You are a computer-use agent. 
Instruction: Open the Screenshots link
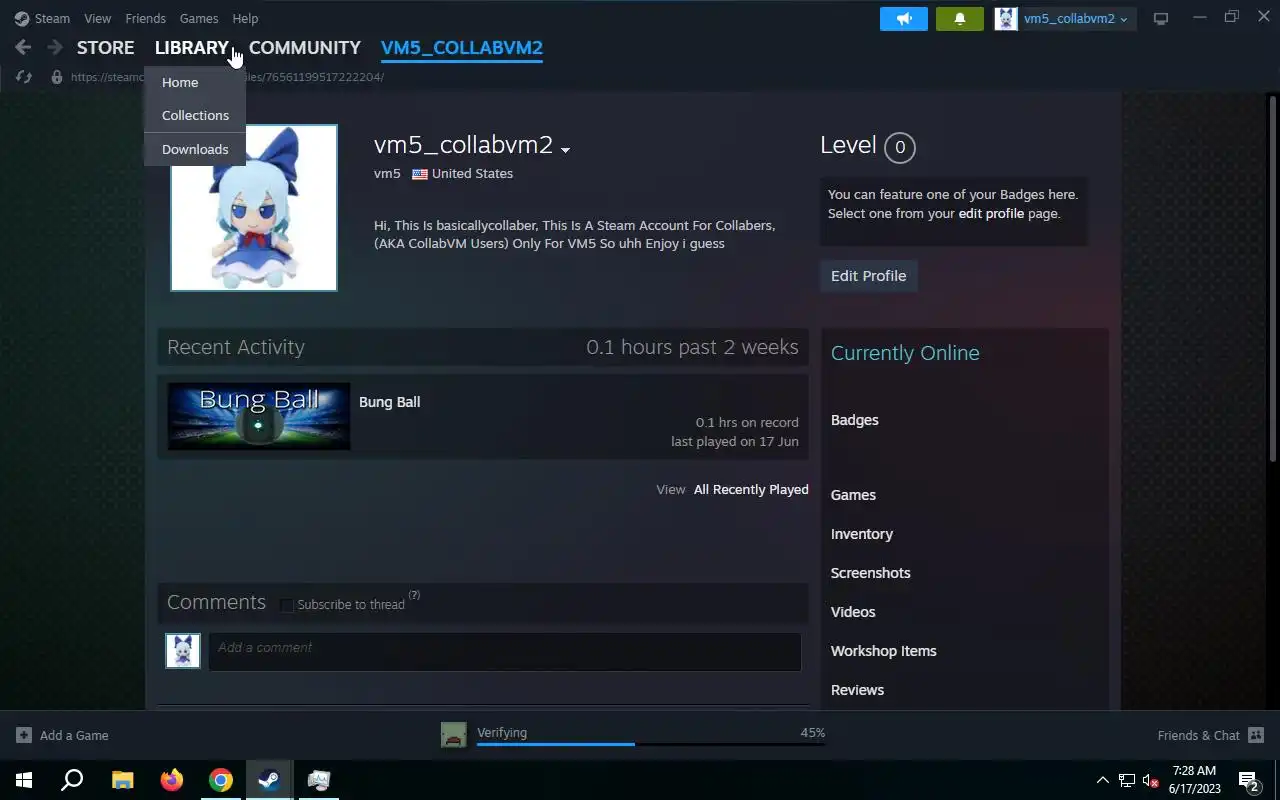[x=871, y=573]
